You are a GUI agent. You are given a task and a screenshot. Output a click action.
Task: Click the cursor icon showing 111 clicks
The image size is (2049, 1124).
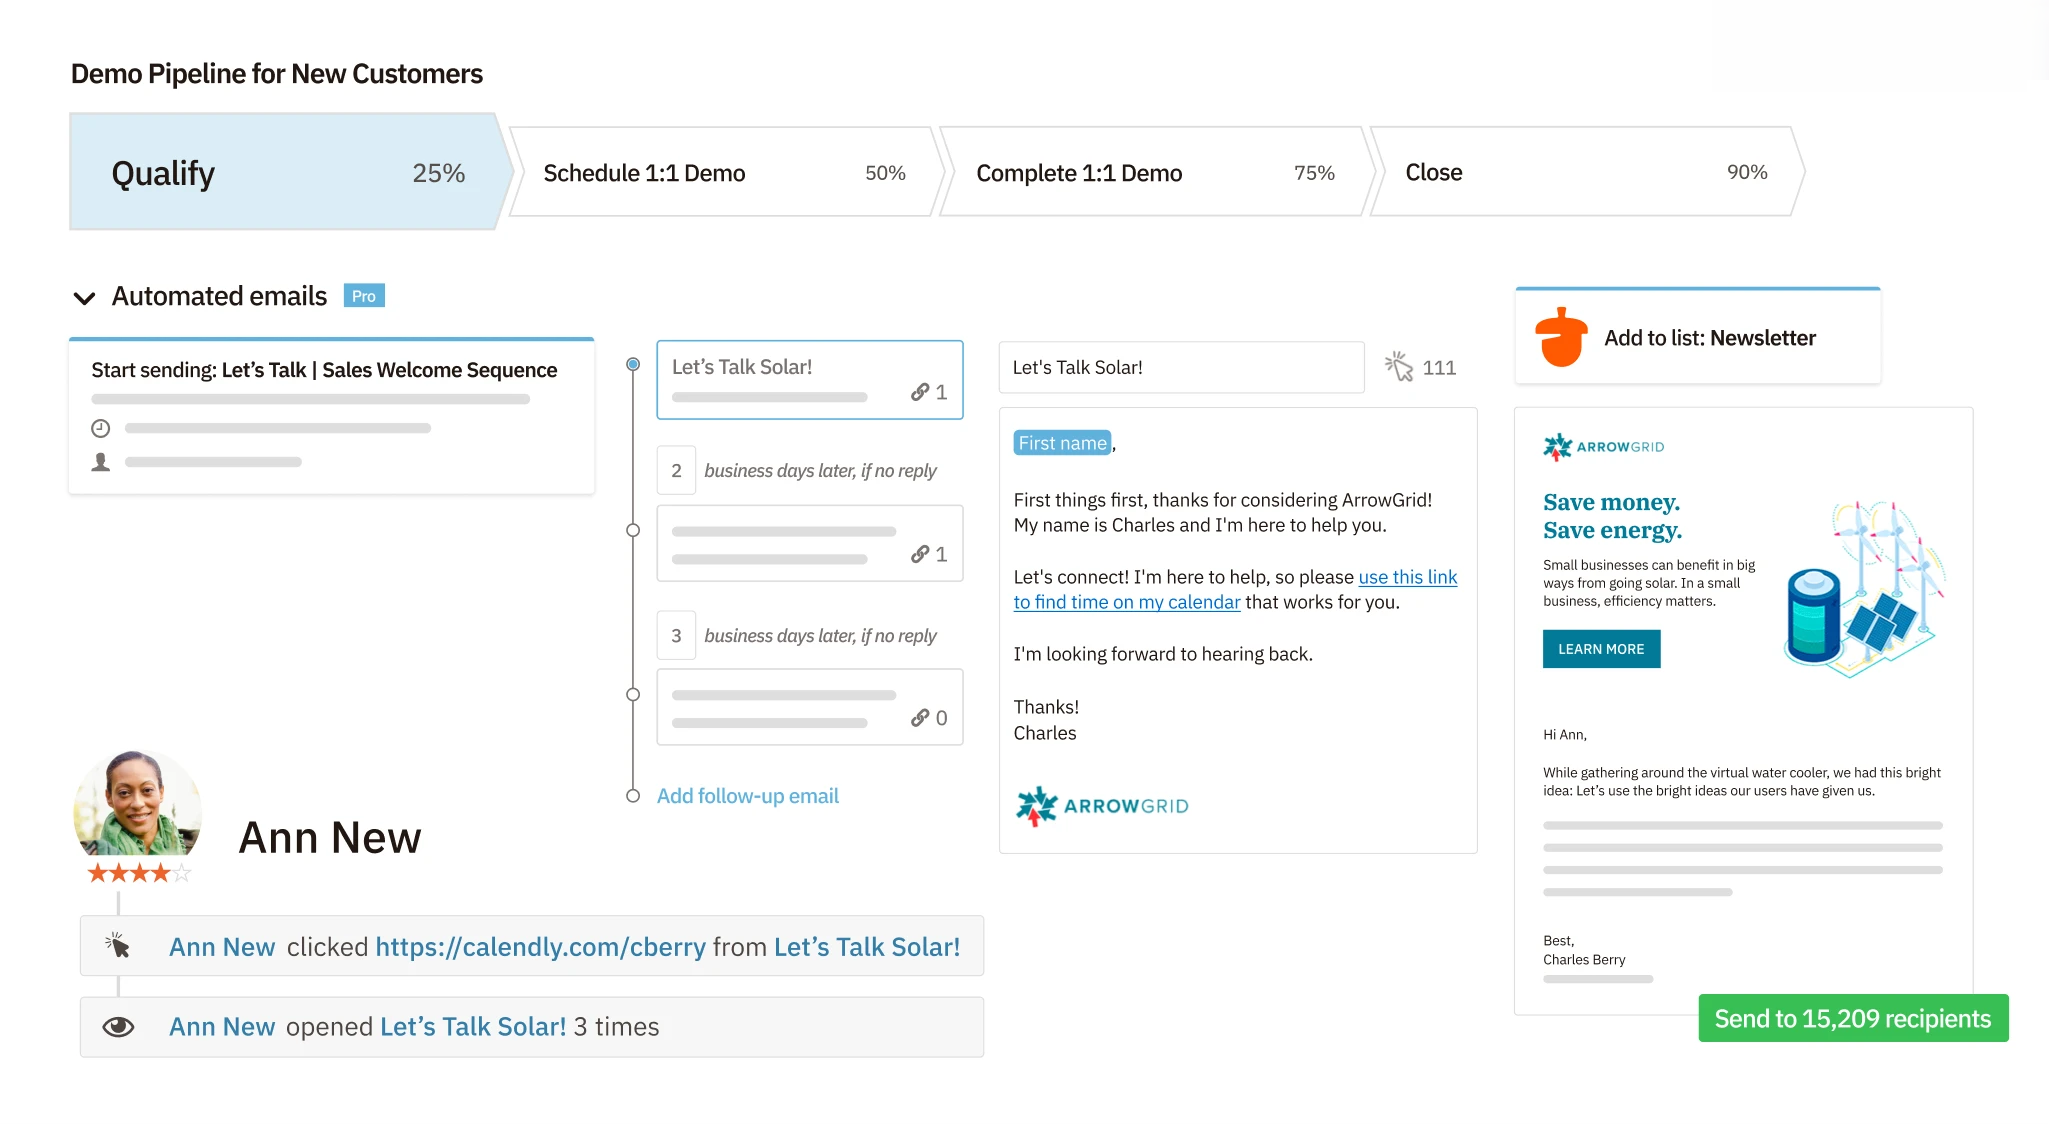1398,367
